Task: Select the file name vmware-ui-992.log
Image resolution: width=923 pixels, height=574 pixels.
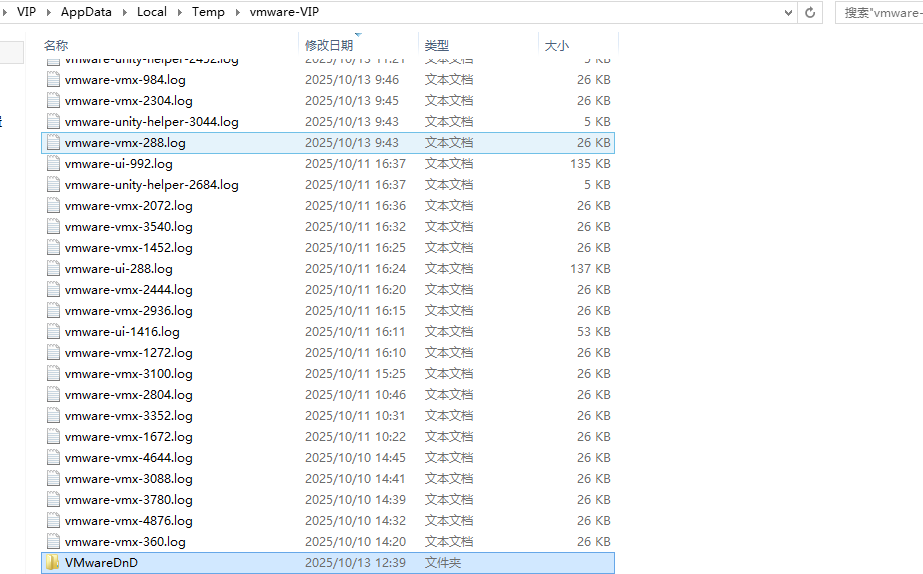Action: 118,164
